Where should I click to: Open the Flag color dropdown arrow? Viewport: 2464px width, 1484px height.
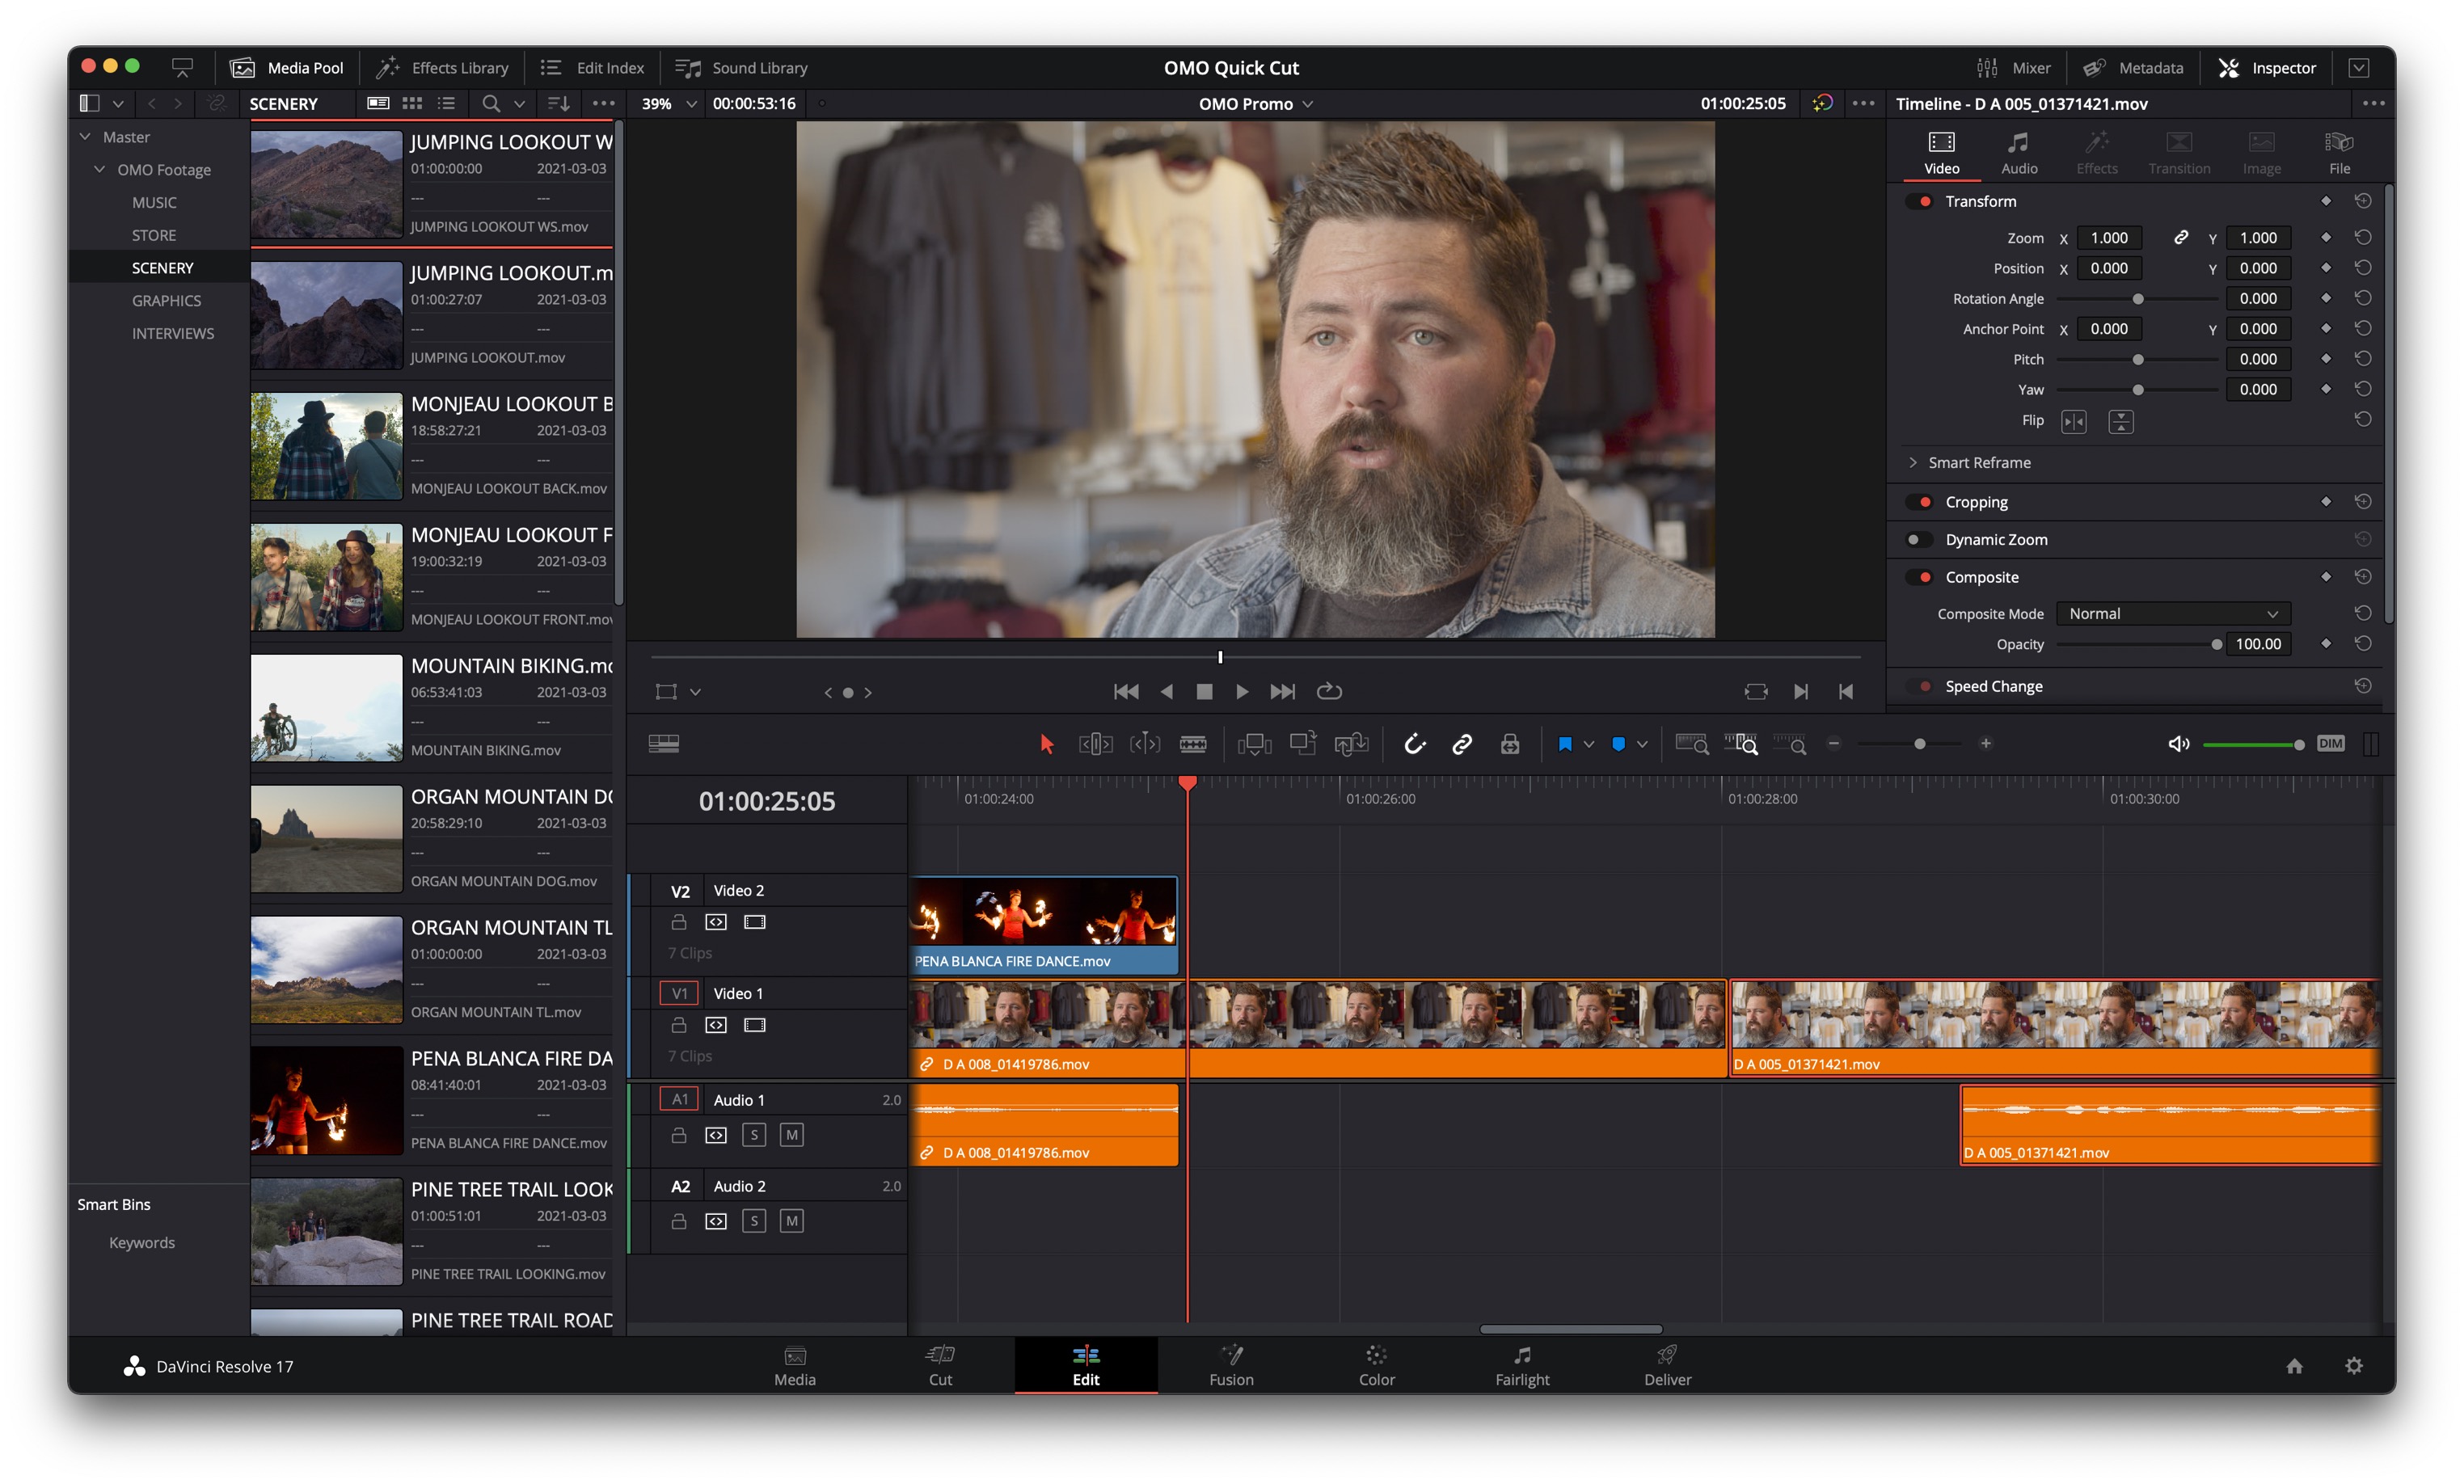click(x=1589, y=744)
